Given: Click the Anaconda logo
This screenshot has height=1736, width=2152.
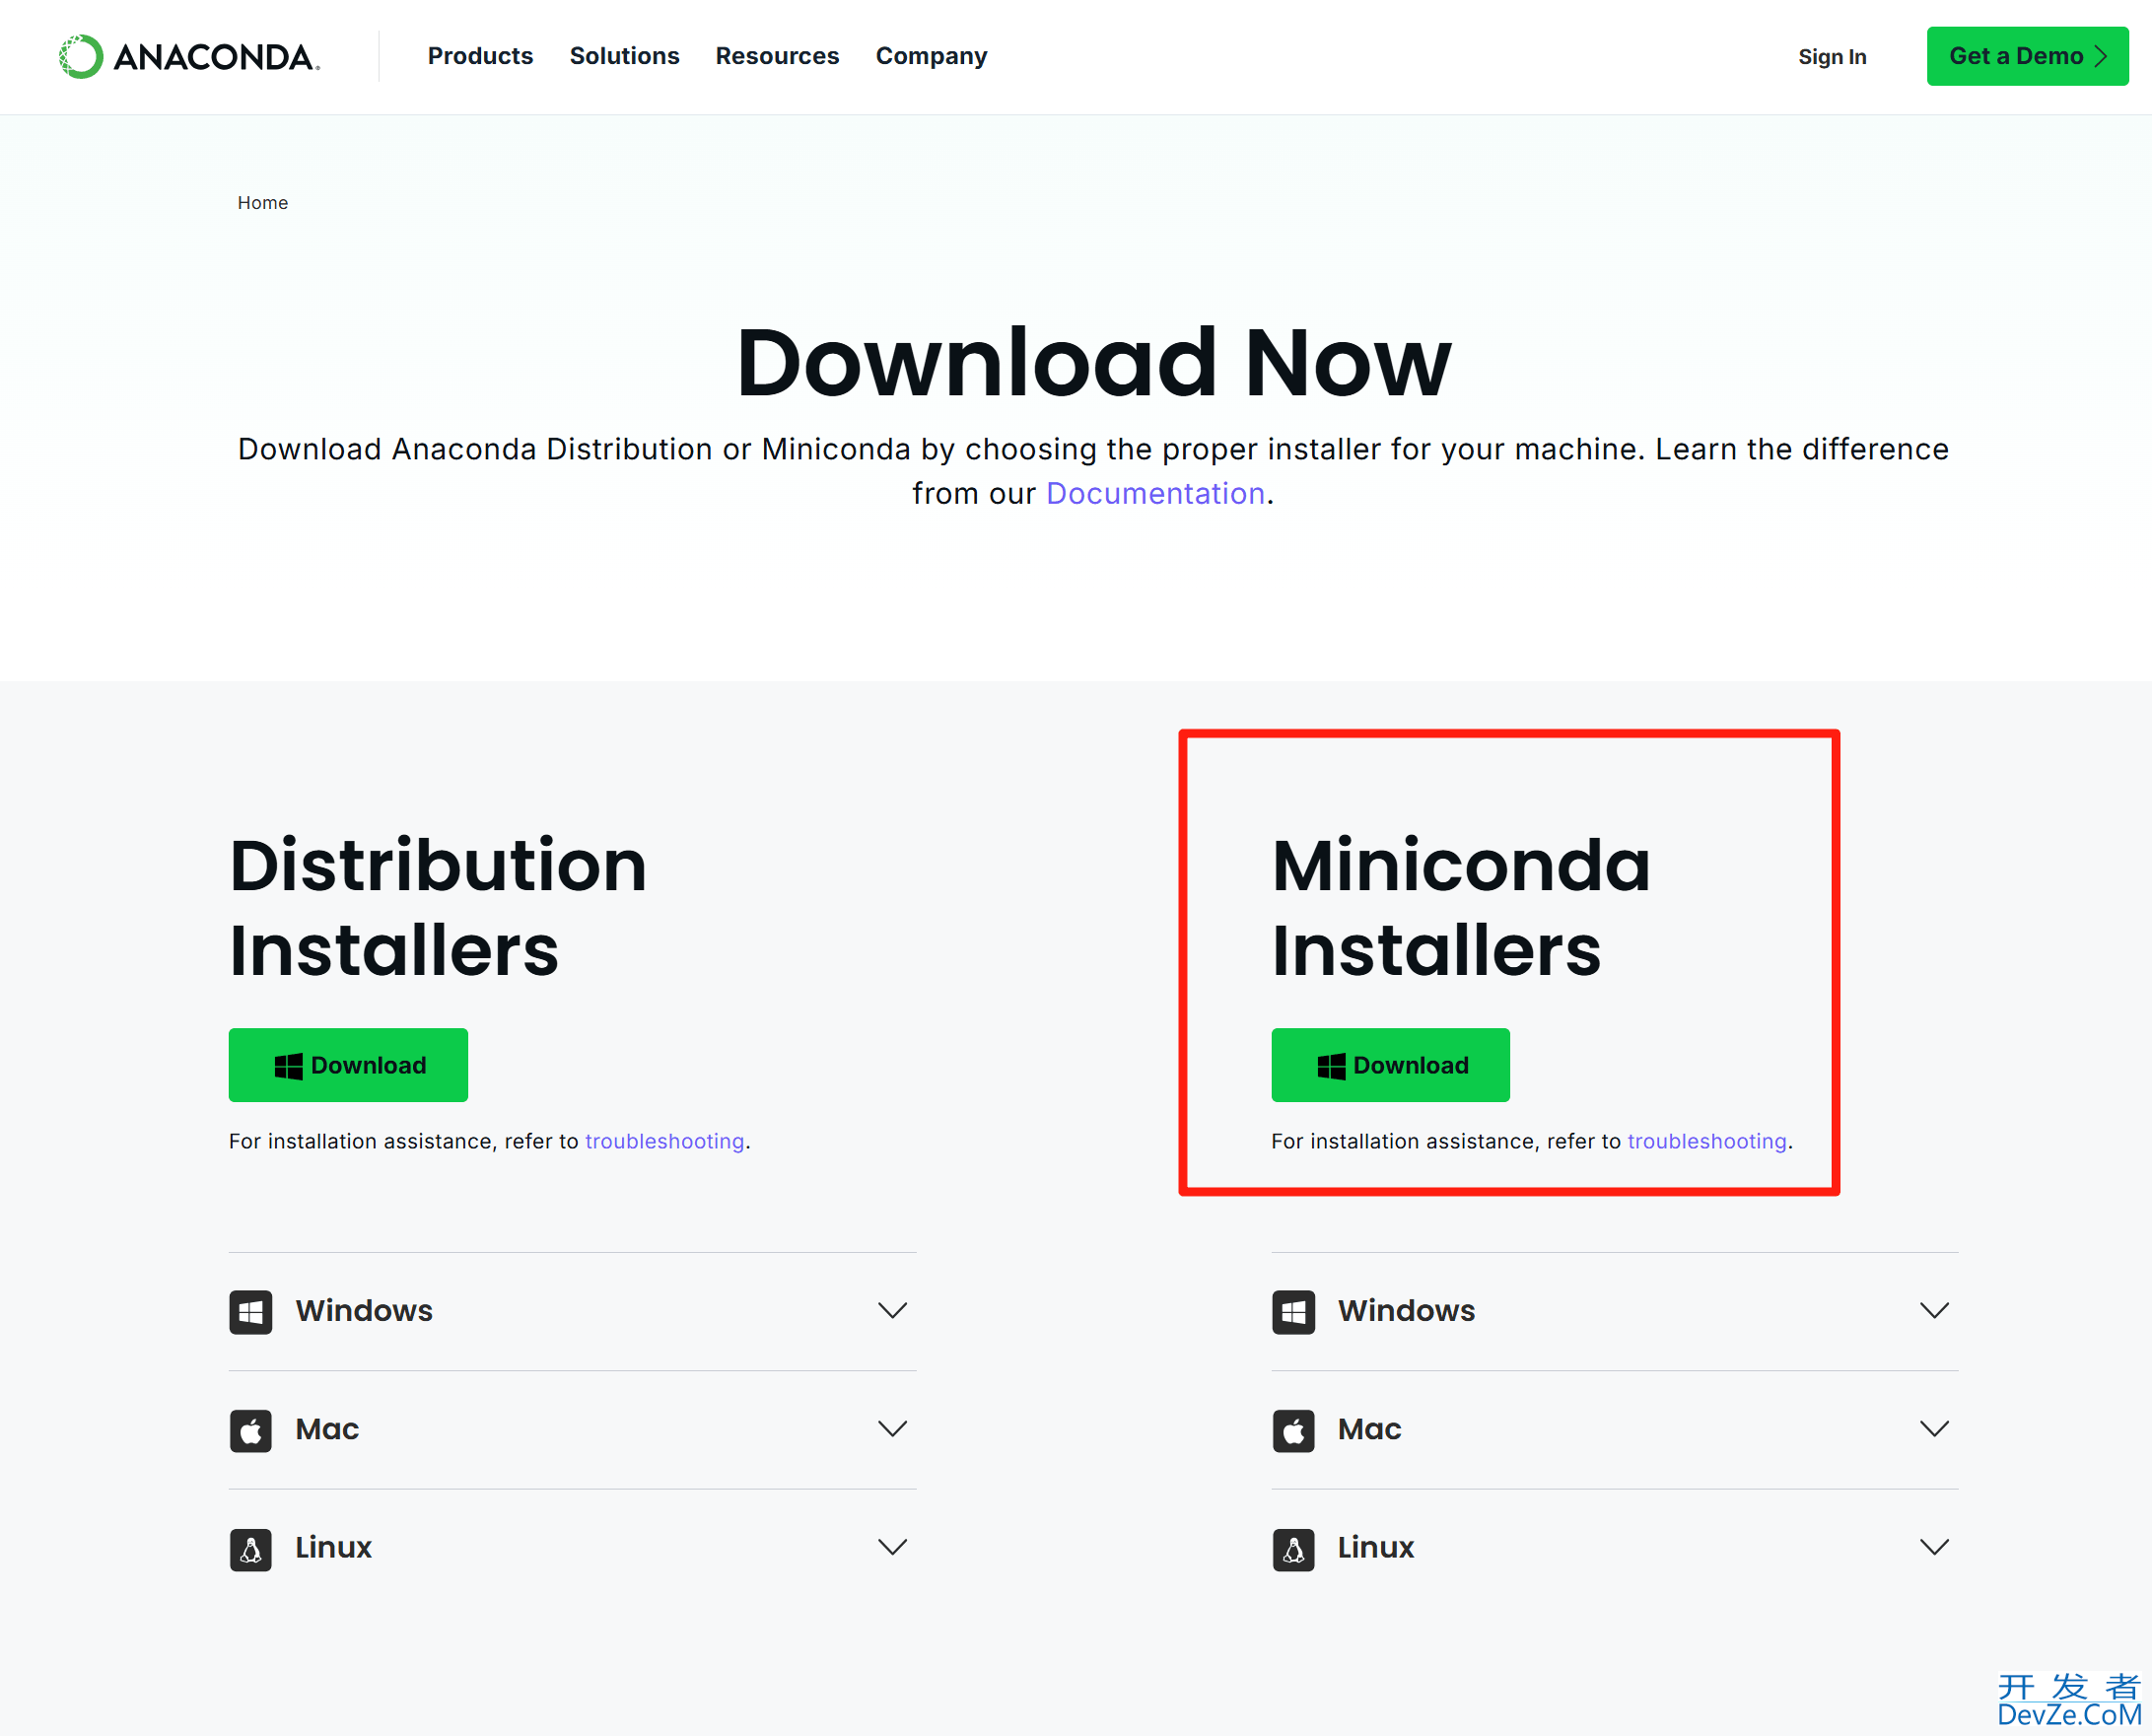Looking at the screenshot, I should pyautogui.click(x=190, y=57).
